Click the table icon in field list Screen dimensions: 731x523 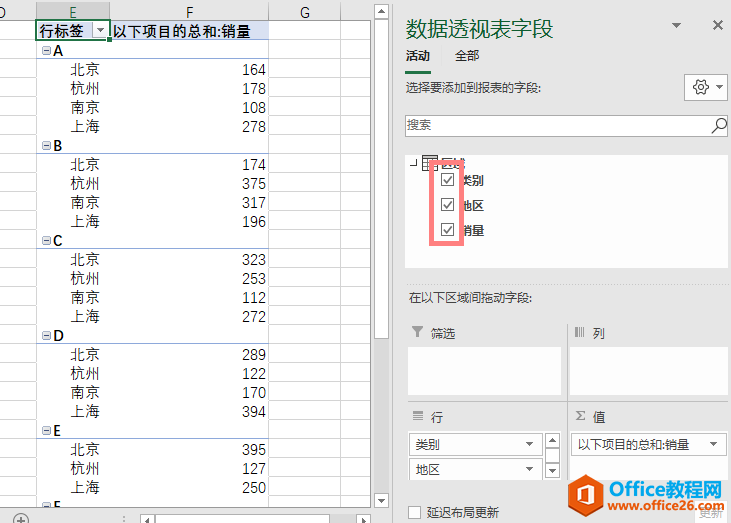click(430, 163)
